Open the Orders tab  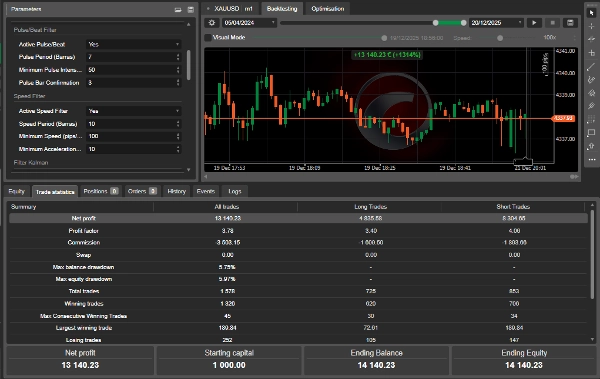142,191
